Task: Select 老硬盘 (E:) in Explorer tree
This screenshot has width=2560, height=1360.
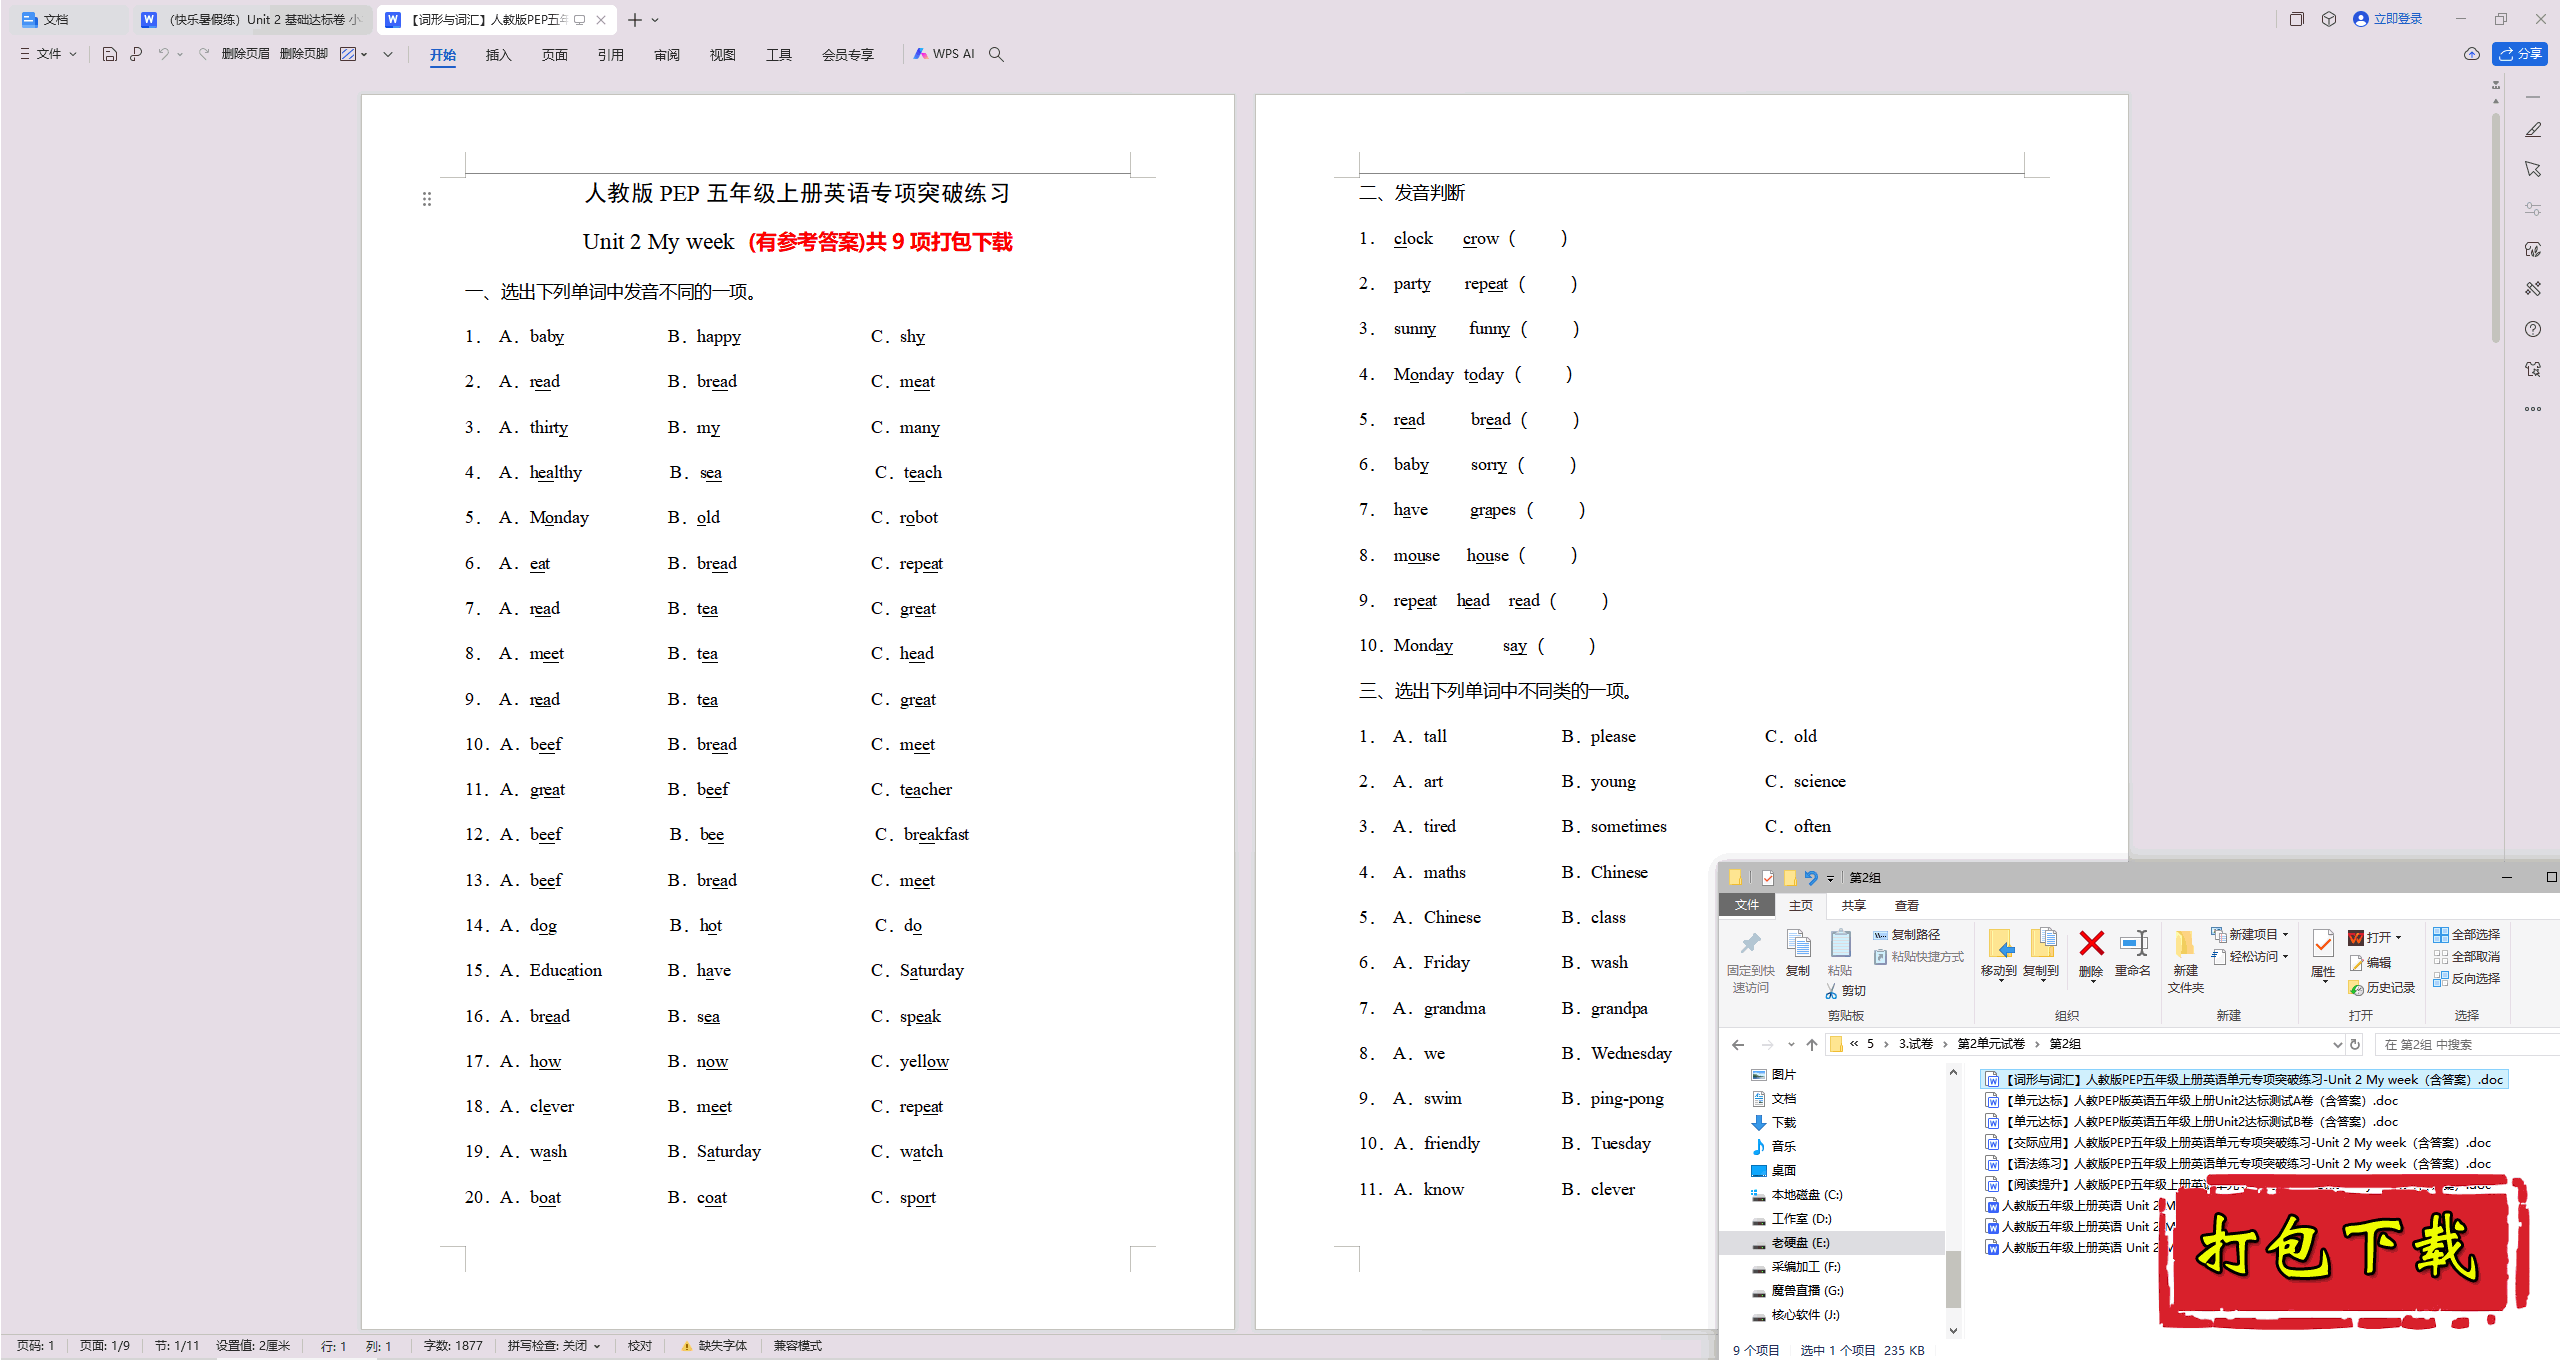Action: click(1800, 1243)
